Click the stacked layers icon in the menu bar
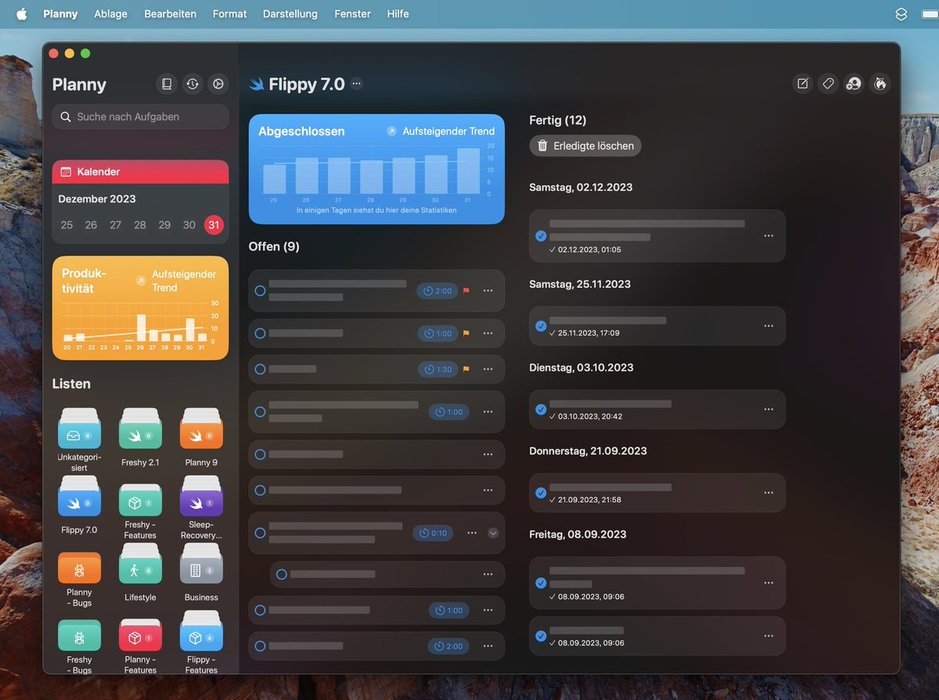939x700 pixels. pos(901,14)
